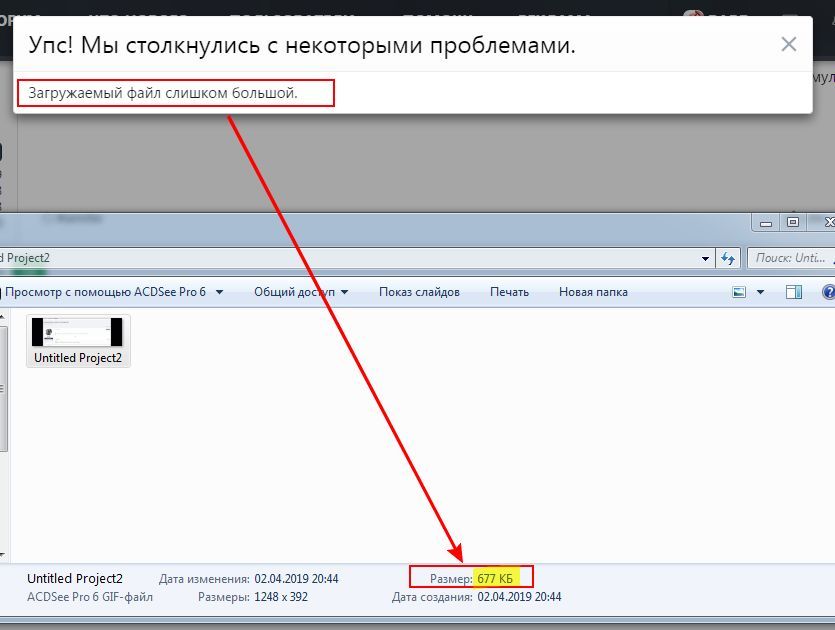Click modification date '02.04.2019 20:44'

(296, 579)
